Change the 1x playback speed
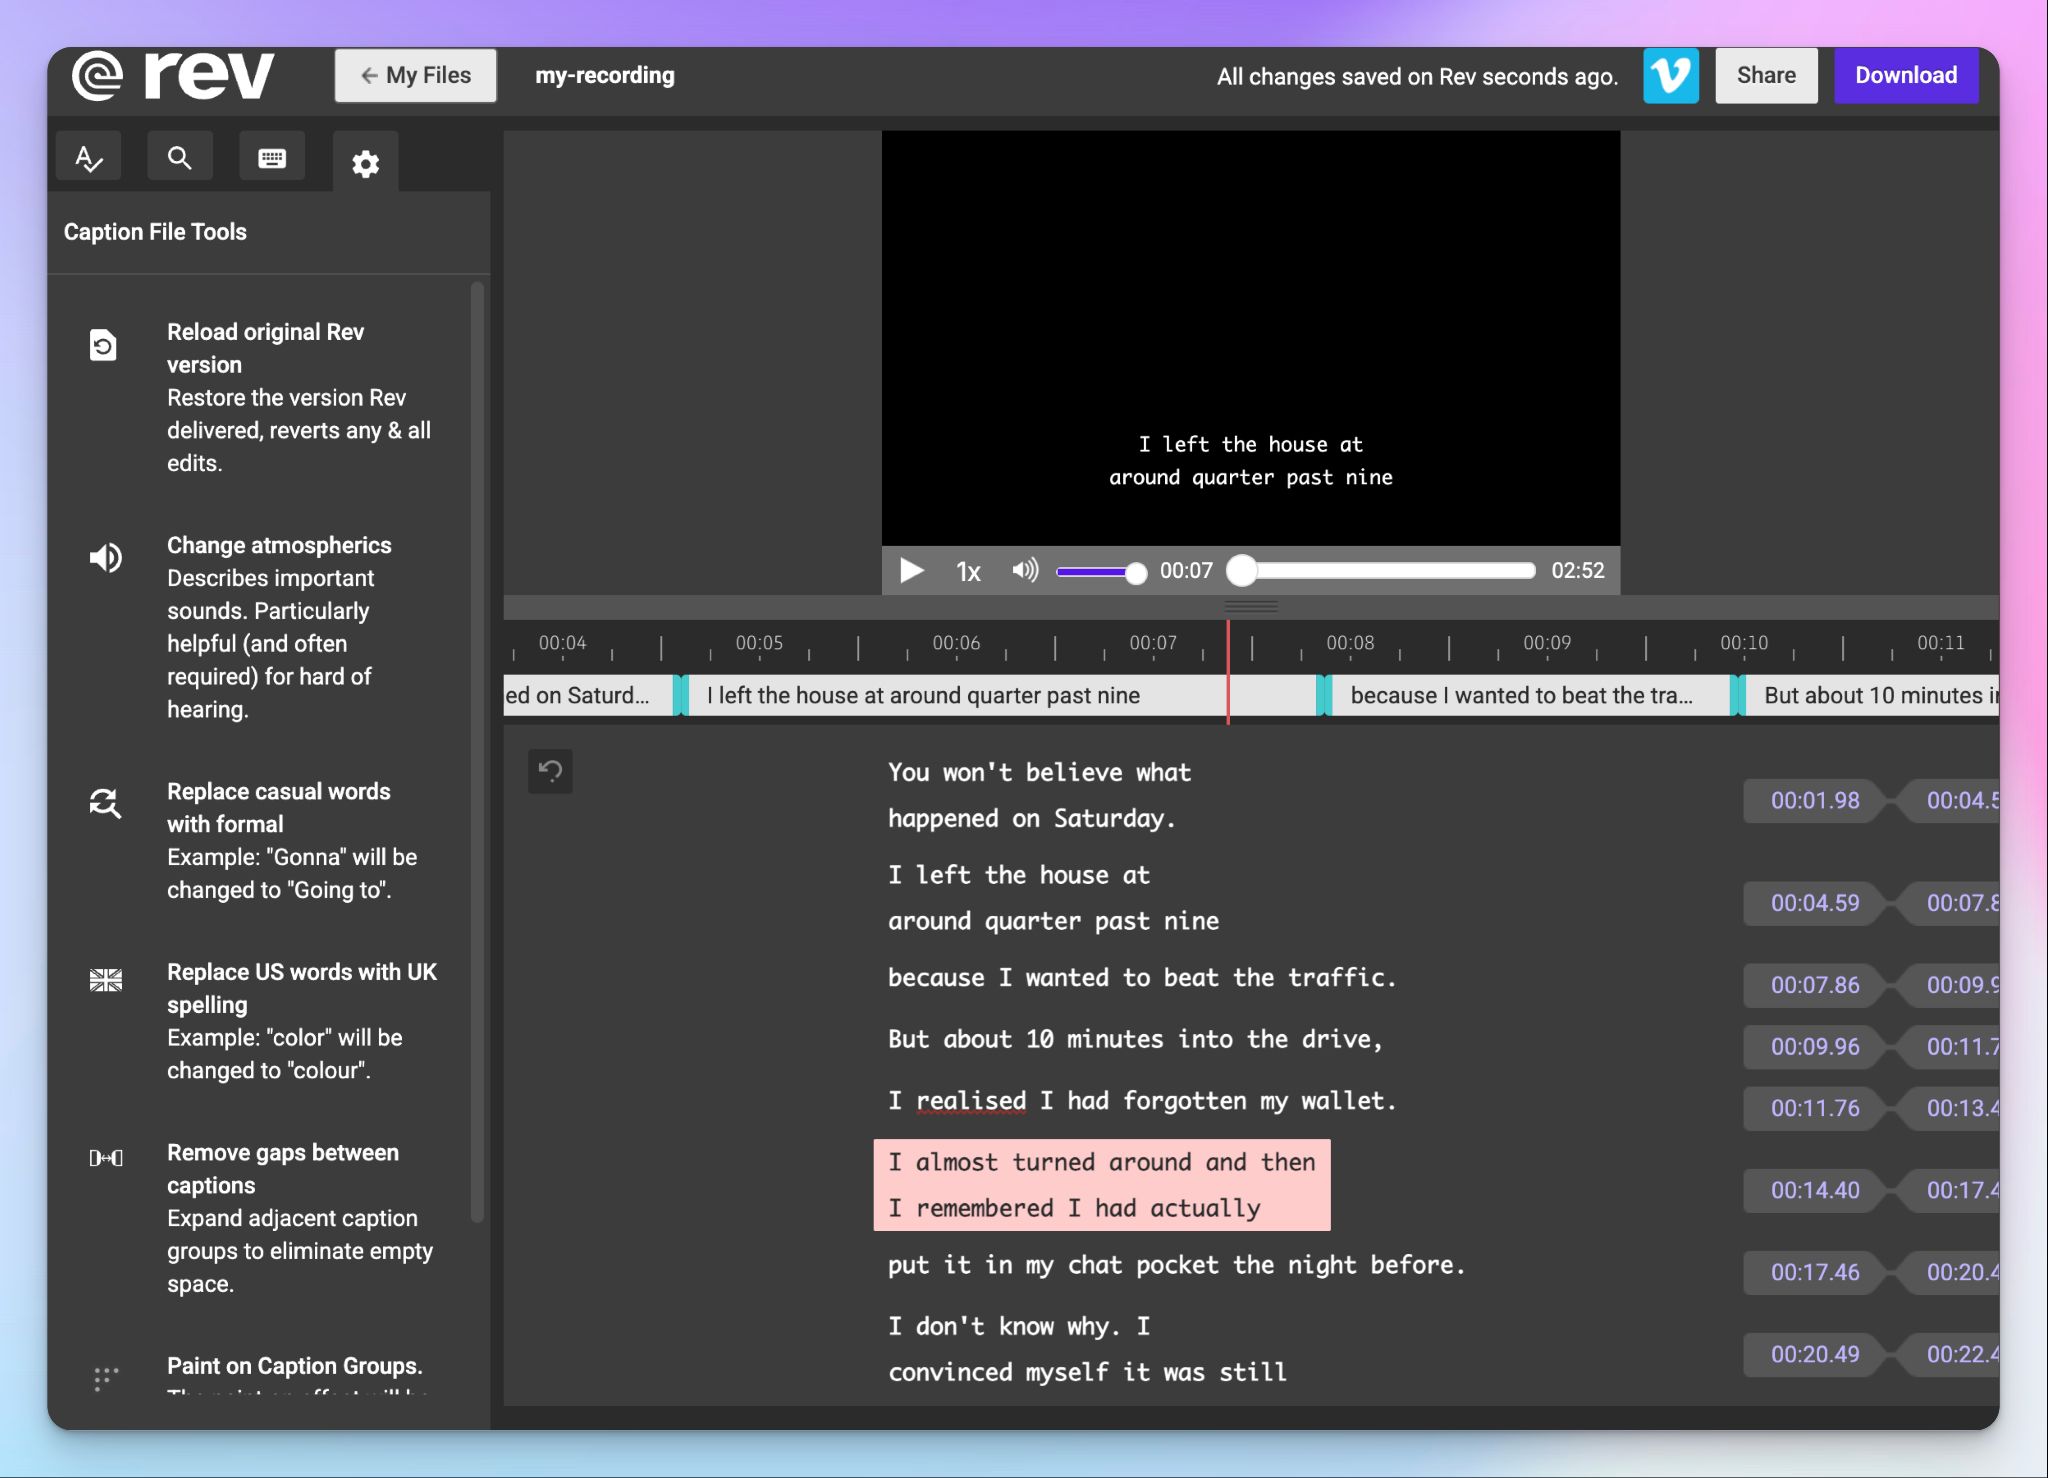The width and height of the screenshot is (2048, 1478). click(968, 571)
